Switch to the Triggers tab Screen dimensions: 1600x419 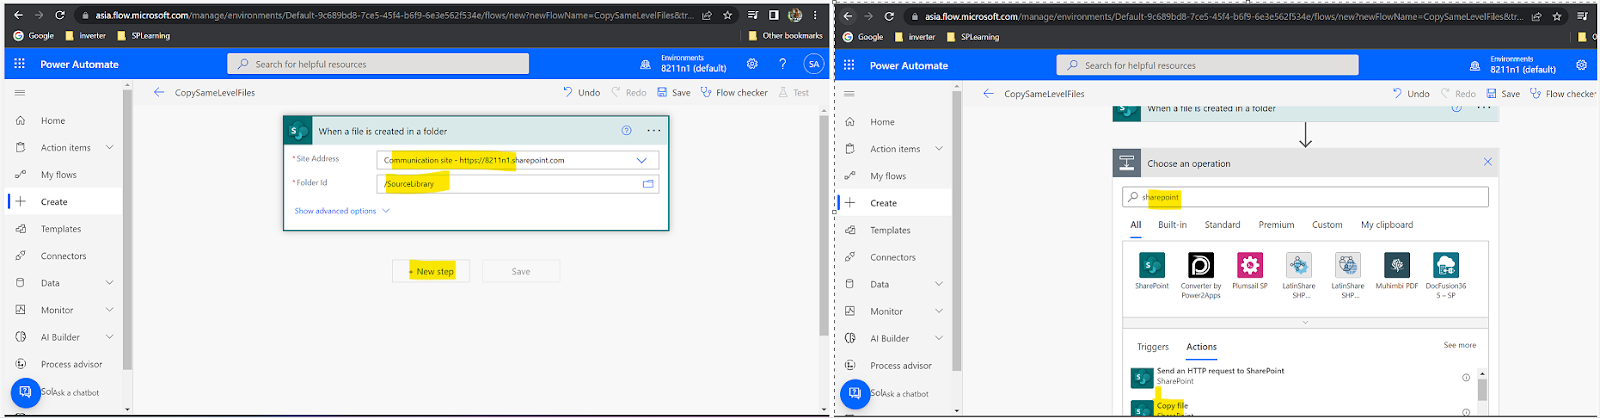1153,347
